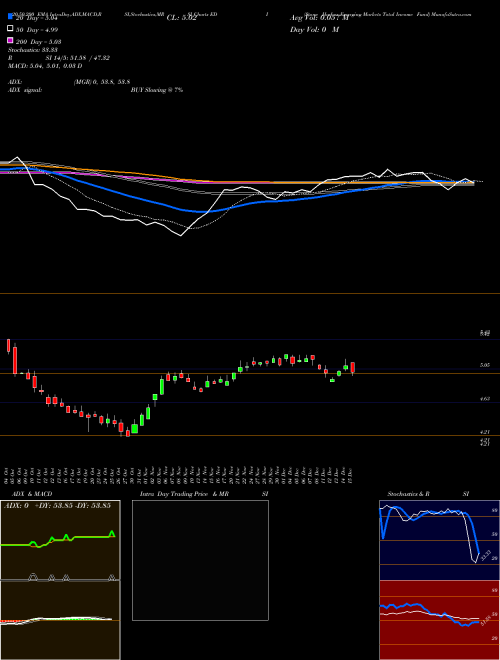Click the '(MGR) 0, 53.8, 53.8' ADX values
The width and height of the screenshot is (500, 660).
(x=101, y=82)
